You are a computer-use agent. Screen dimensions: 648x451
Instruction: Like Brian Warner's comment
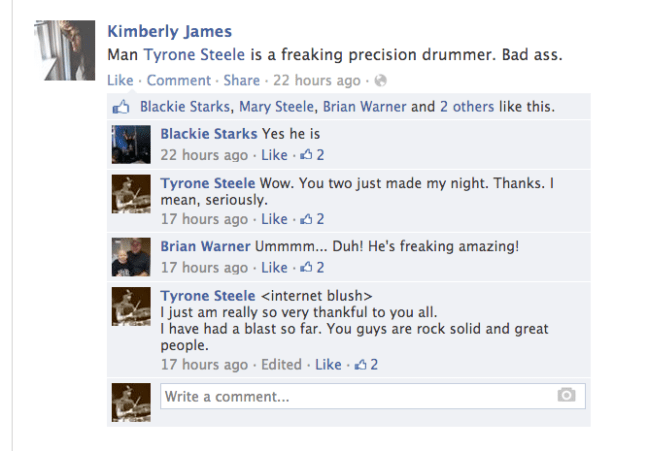pyautogui.click(x=274, y=267)
